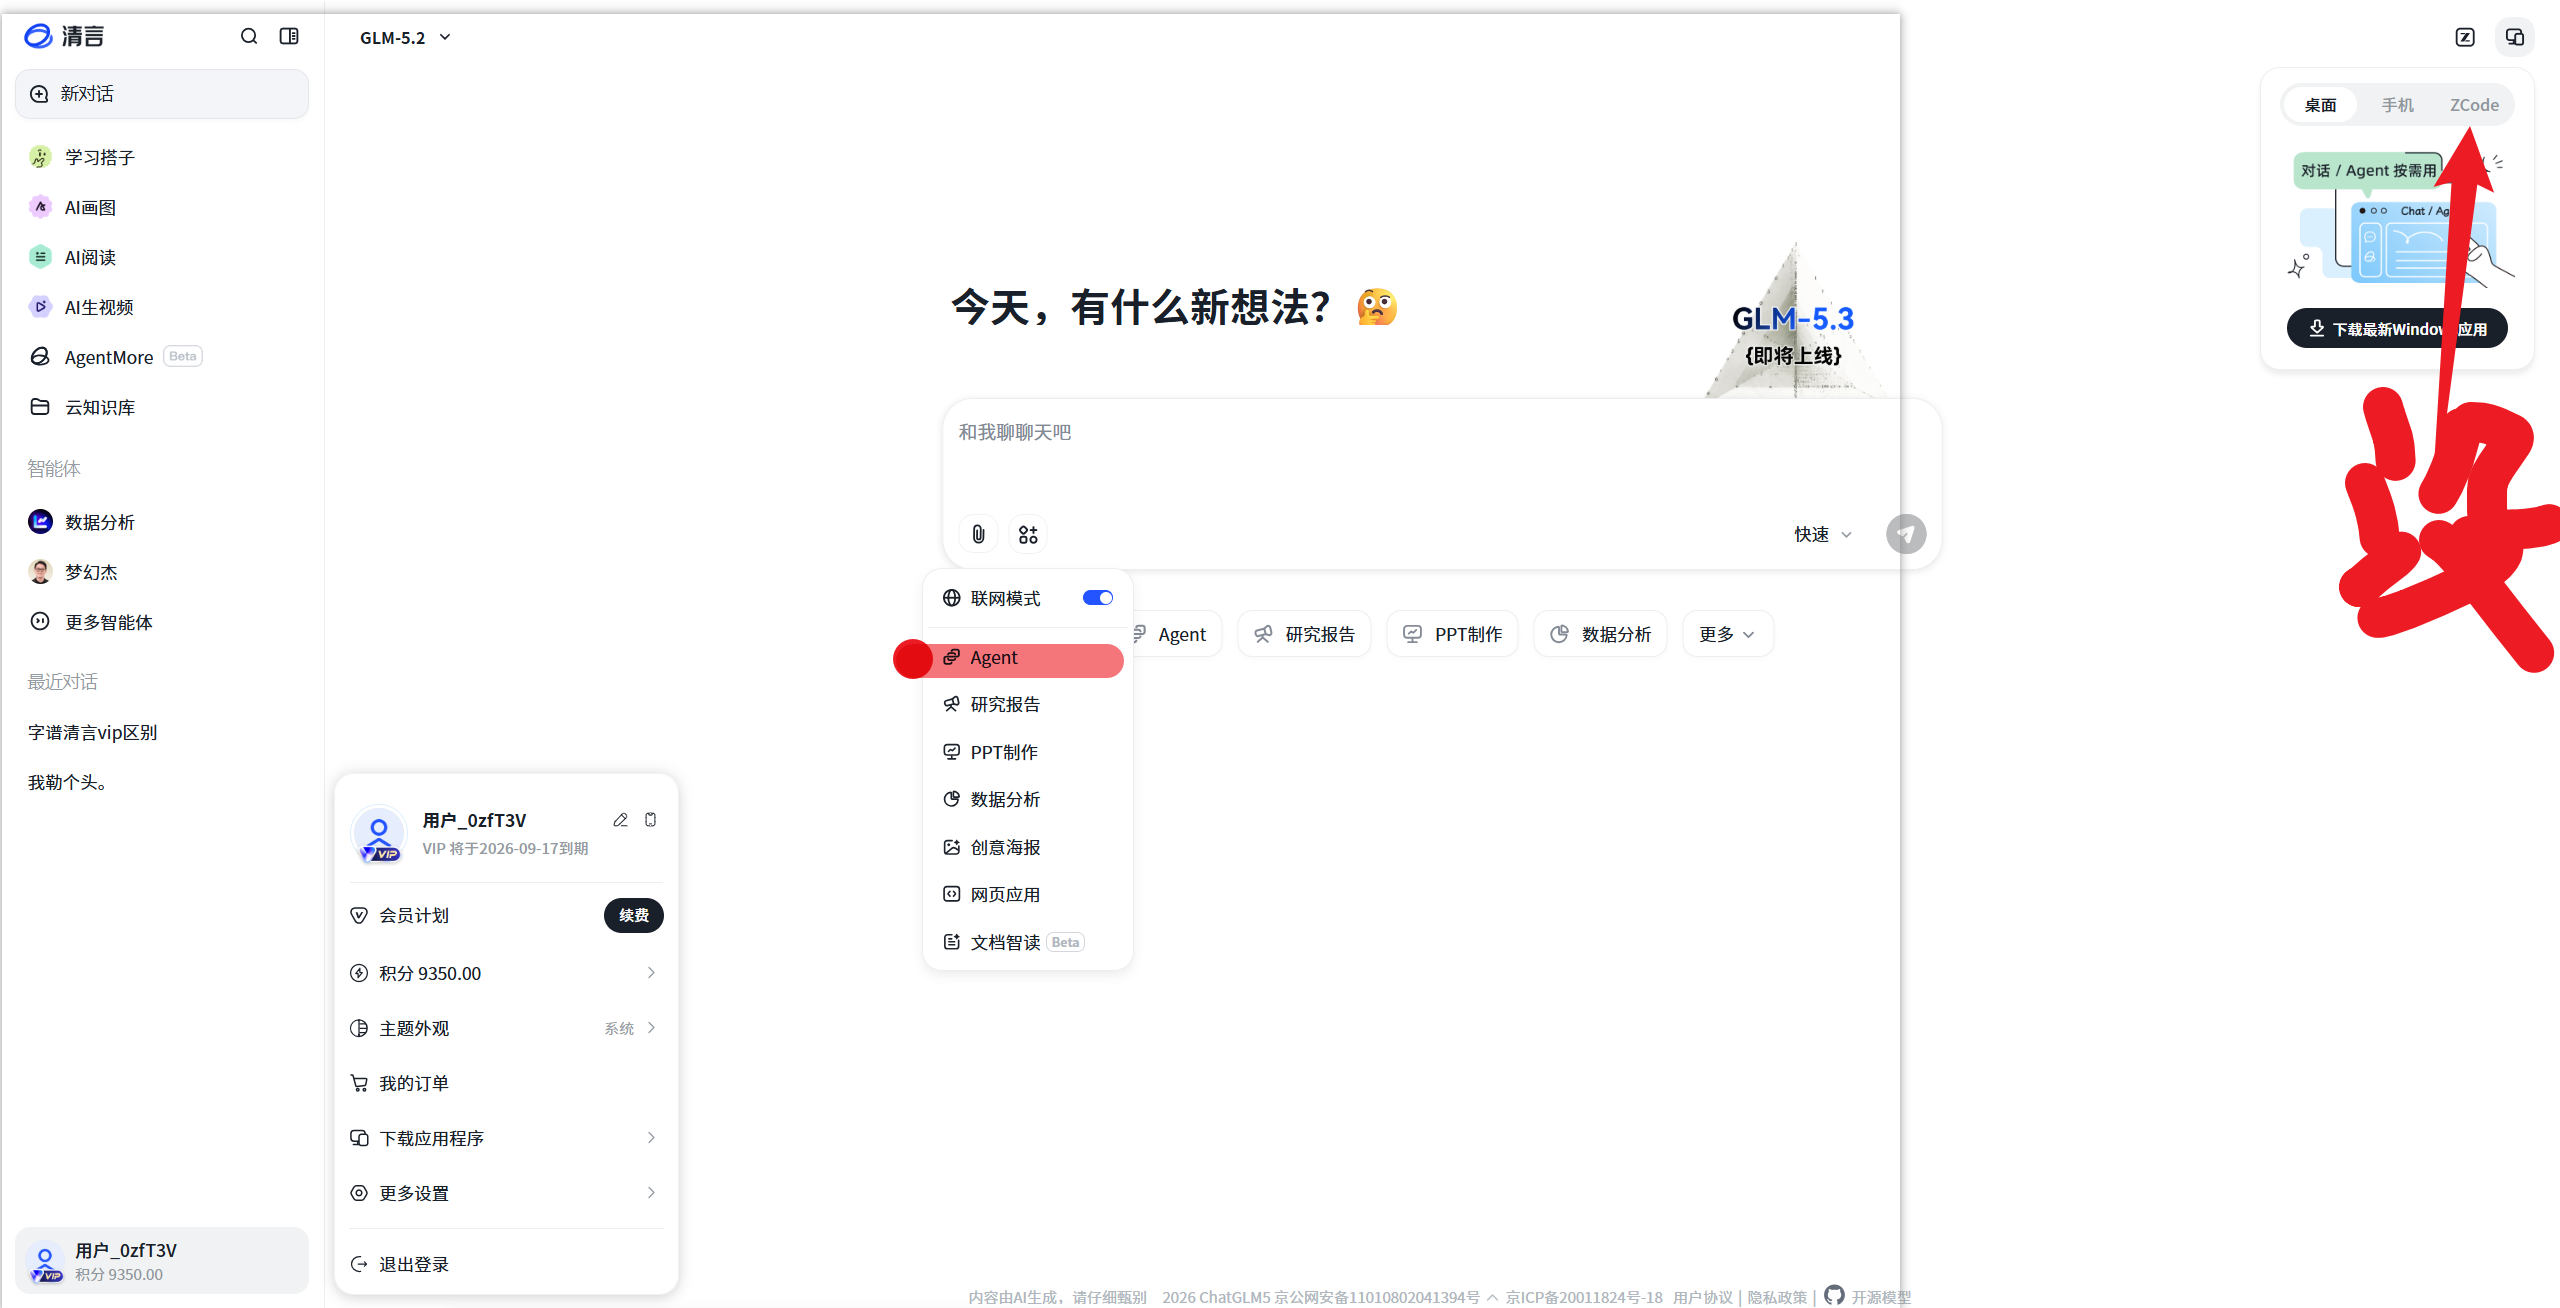Screen dimensions: 2560x1308
Task: Expand the 更多 chip dropdown
Action: pyautogui.click(x=1728, y=635)
